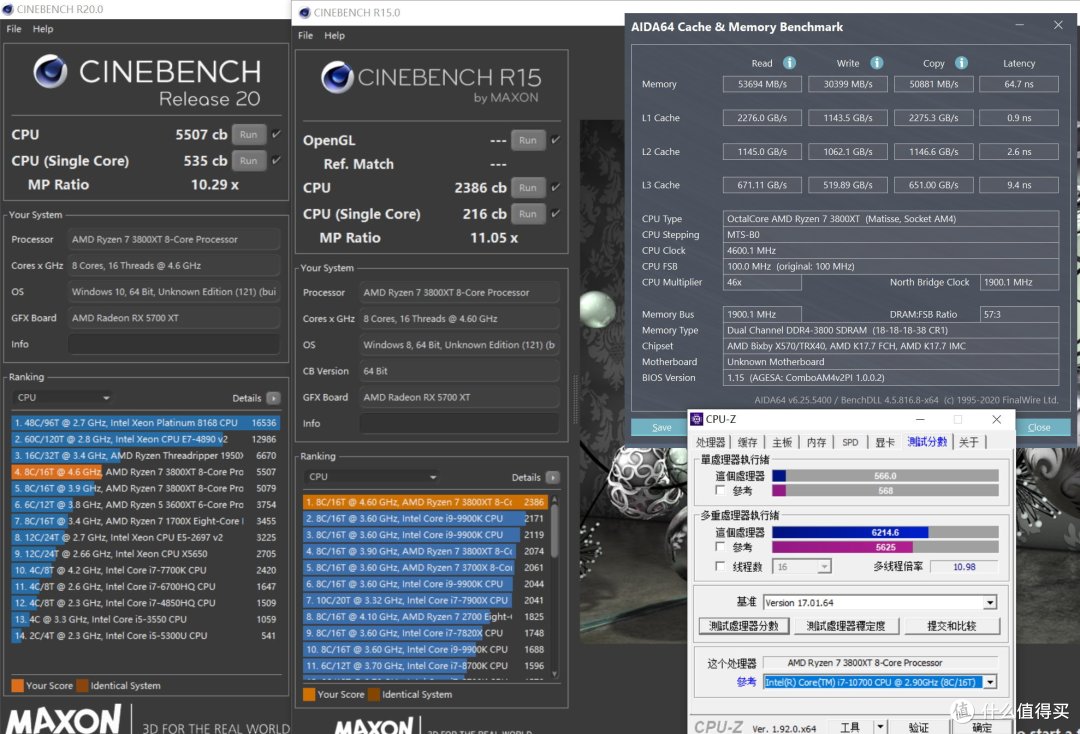Run the R20 CPU benchmark
This screenshot has height=734, width=1080.
(x=249, y=134)
